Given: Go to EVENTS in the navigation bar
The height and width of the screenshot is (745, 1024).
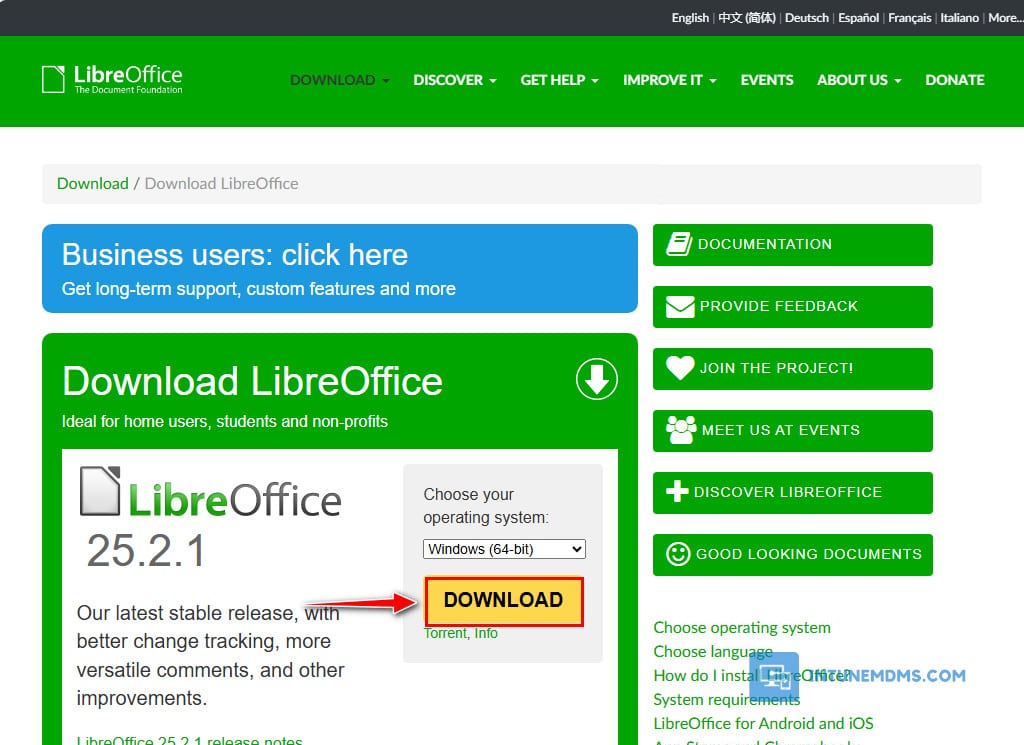Looking at the screenshot, I should coord(767,80).
